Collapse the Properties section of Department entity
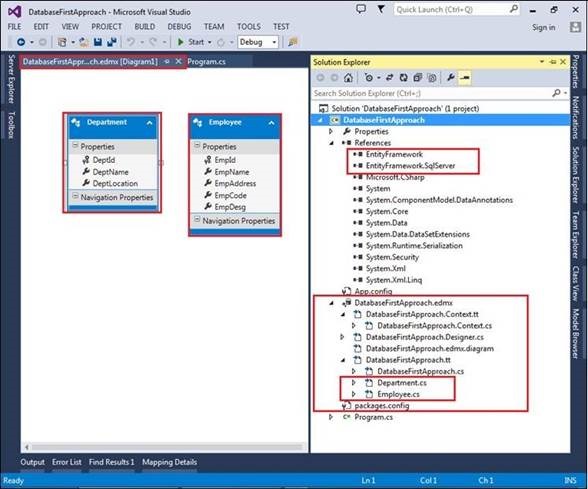 (75, 146)
